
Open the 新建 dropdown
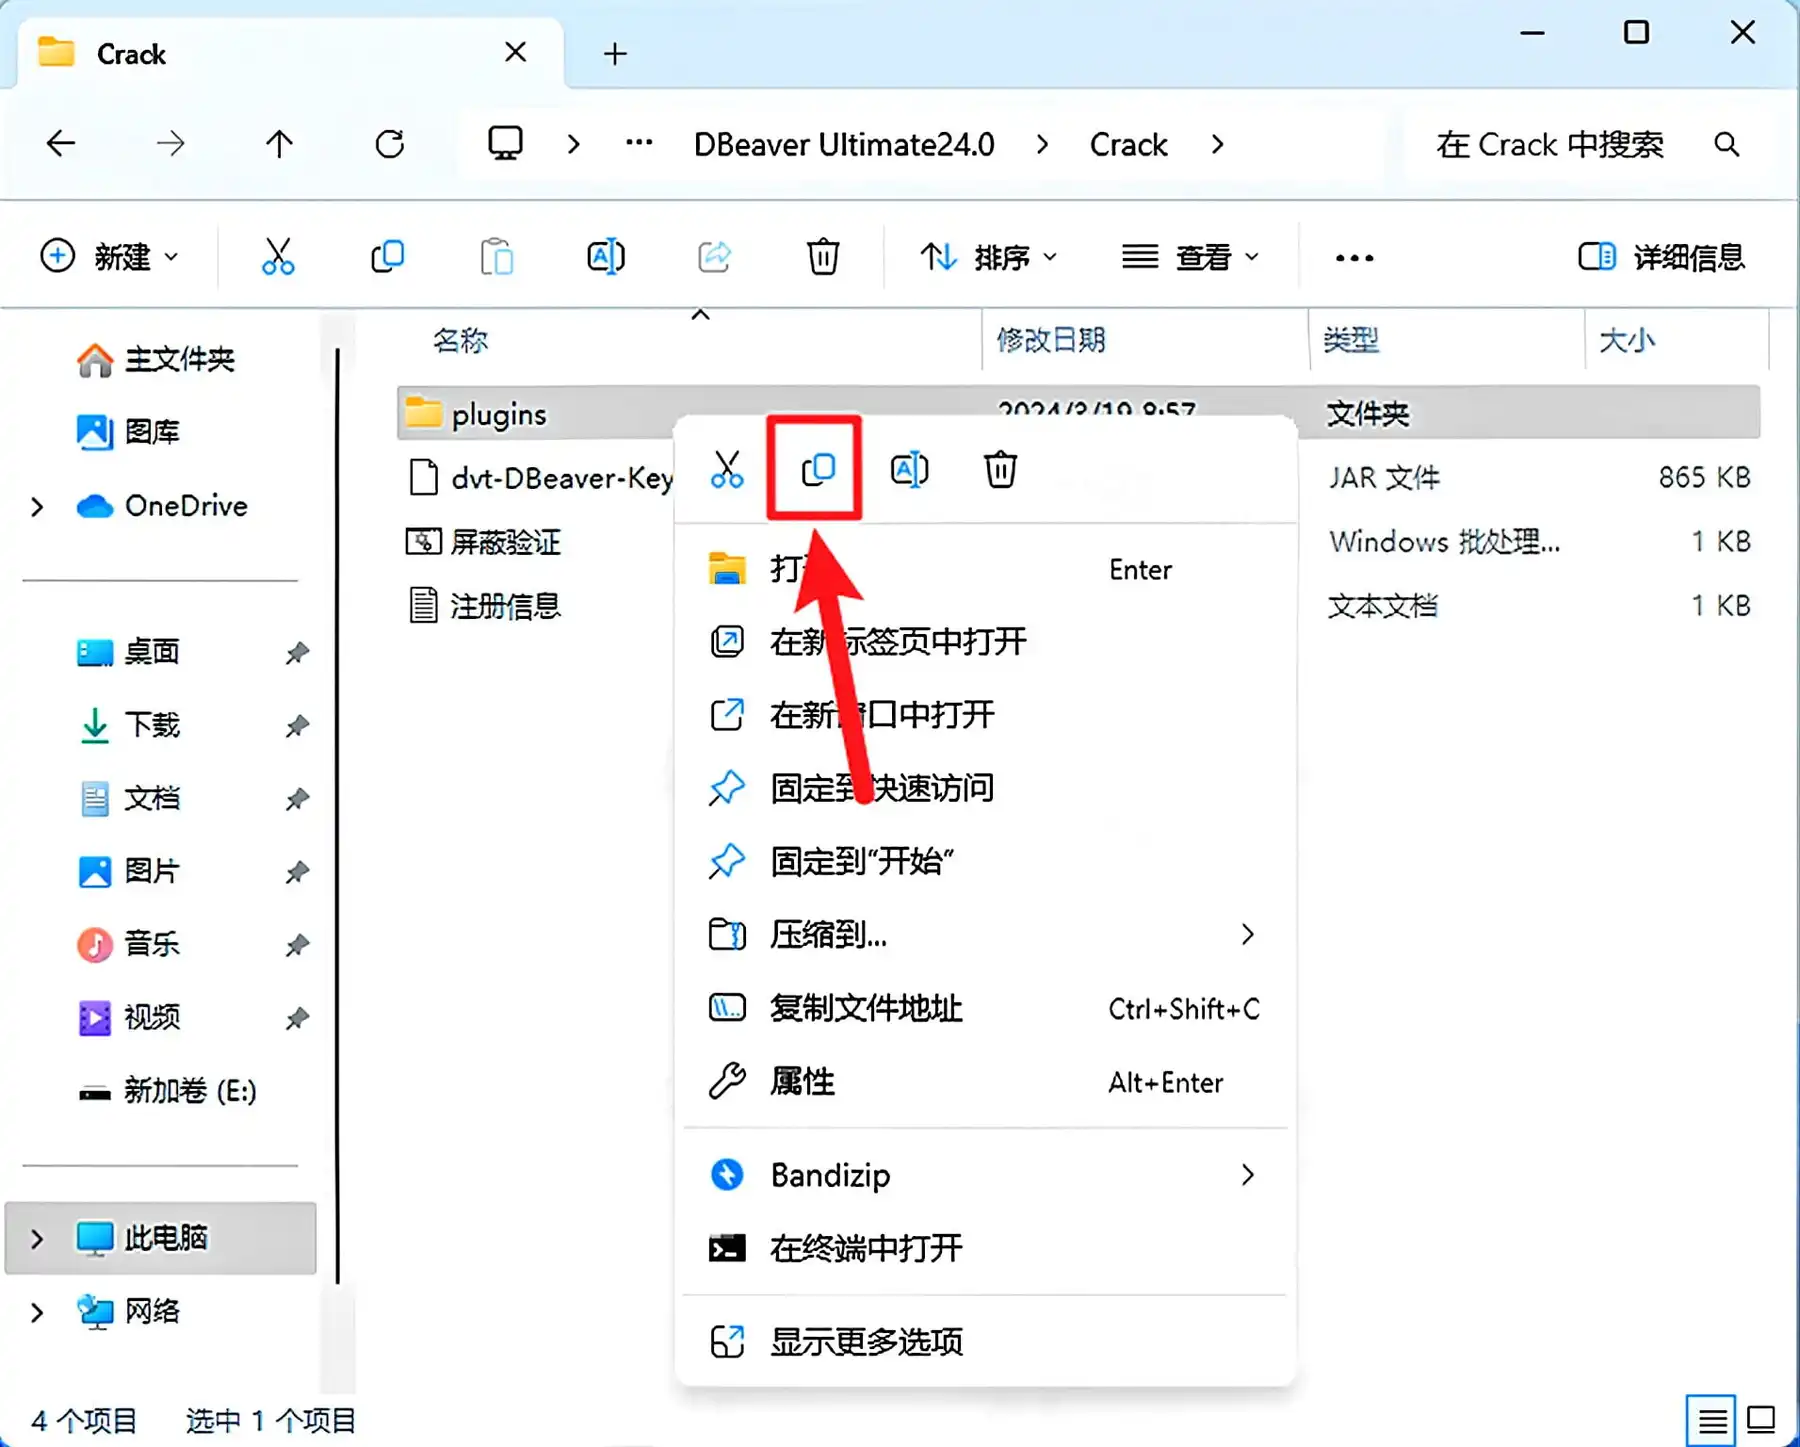pyautogui.click(x=109, y=257)
